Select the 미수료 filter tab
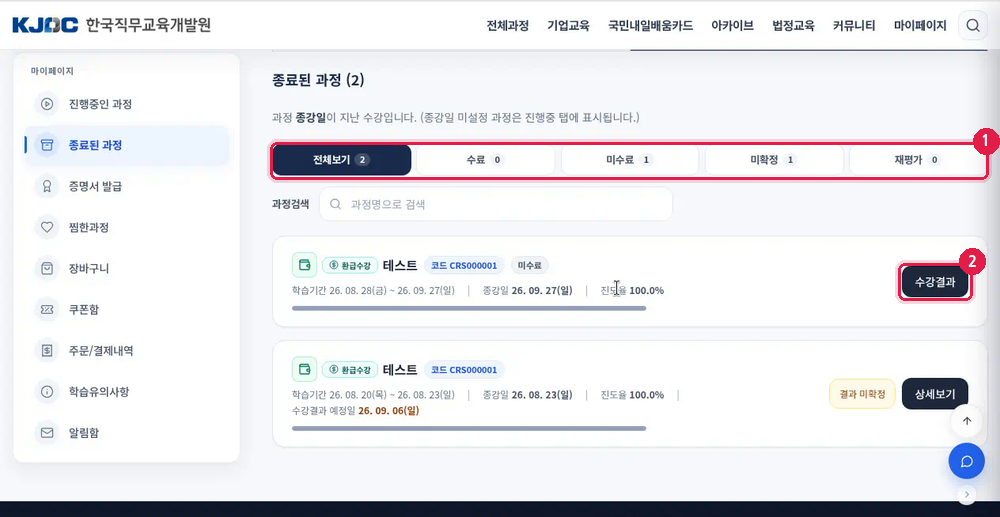This screenshot has width=1000, height=517. [630, 160]
